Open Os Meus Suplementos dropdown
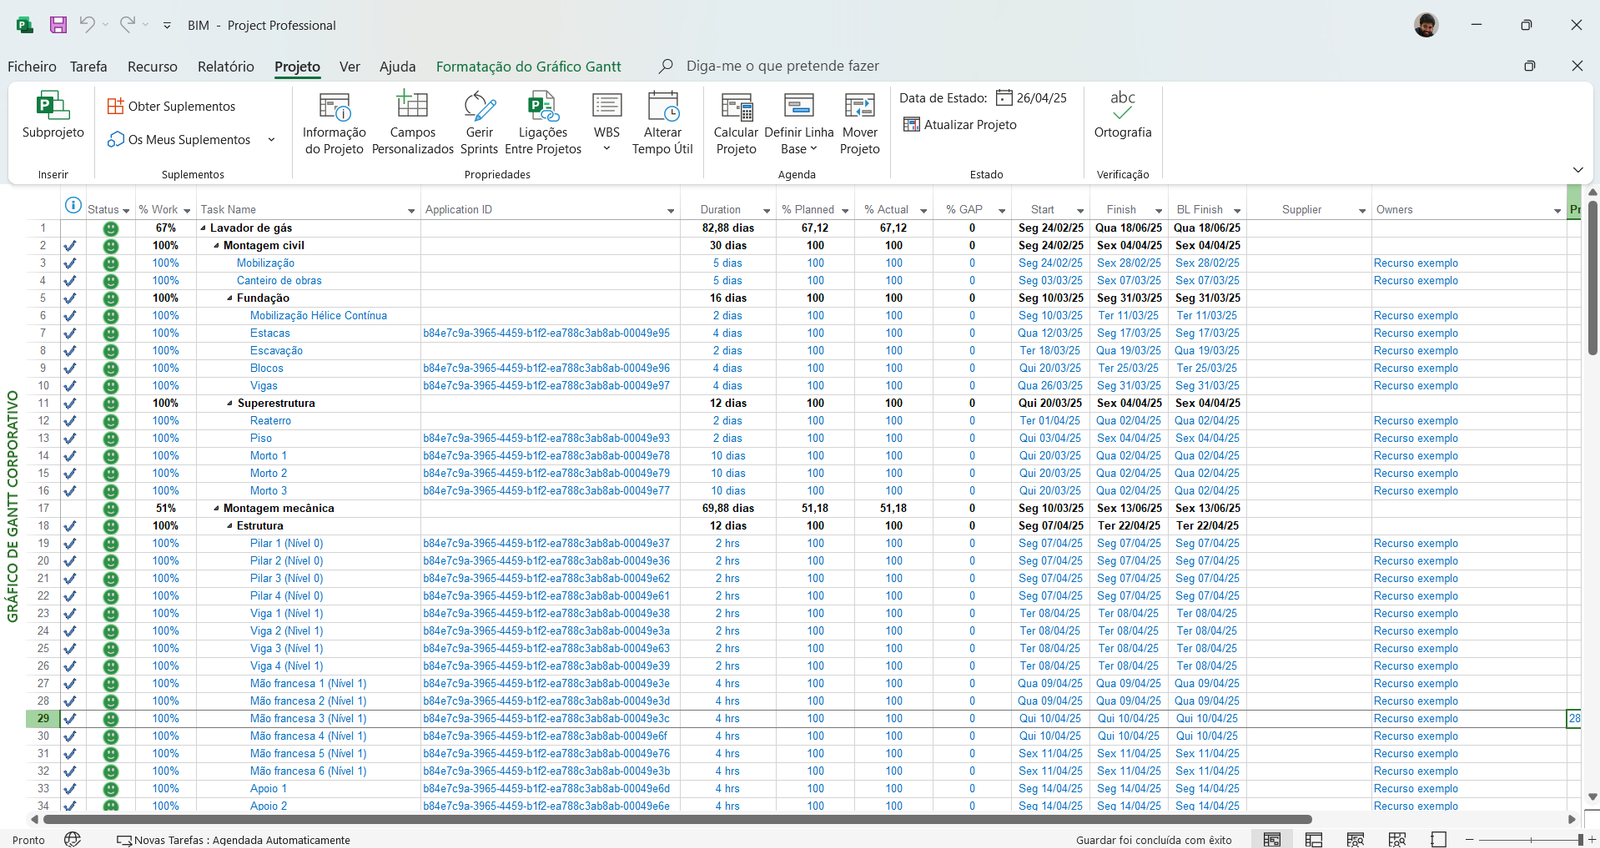This screenshot has width=1600, height=848. point(271,140)
